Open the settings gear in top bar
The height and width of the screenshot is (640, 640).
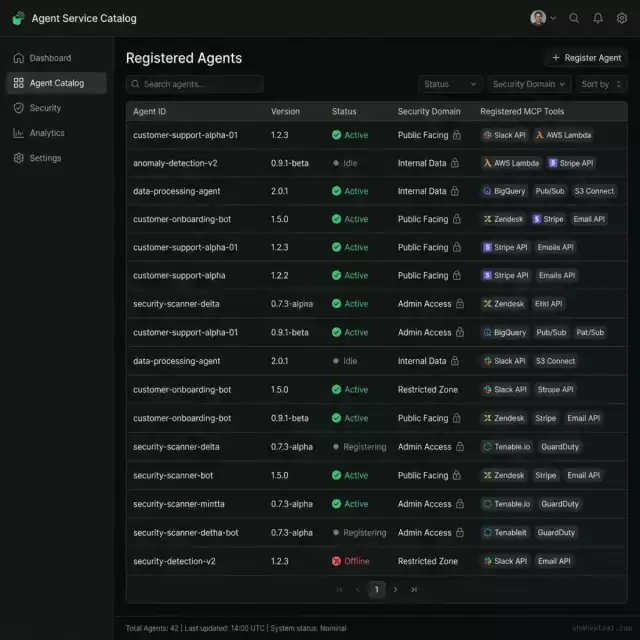tap(621, 18)
